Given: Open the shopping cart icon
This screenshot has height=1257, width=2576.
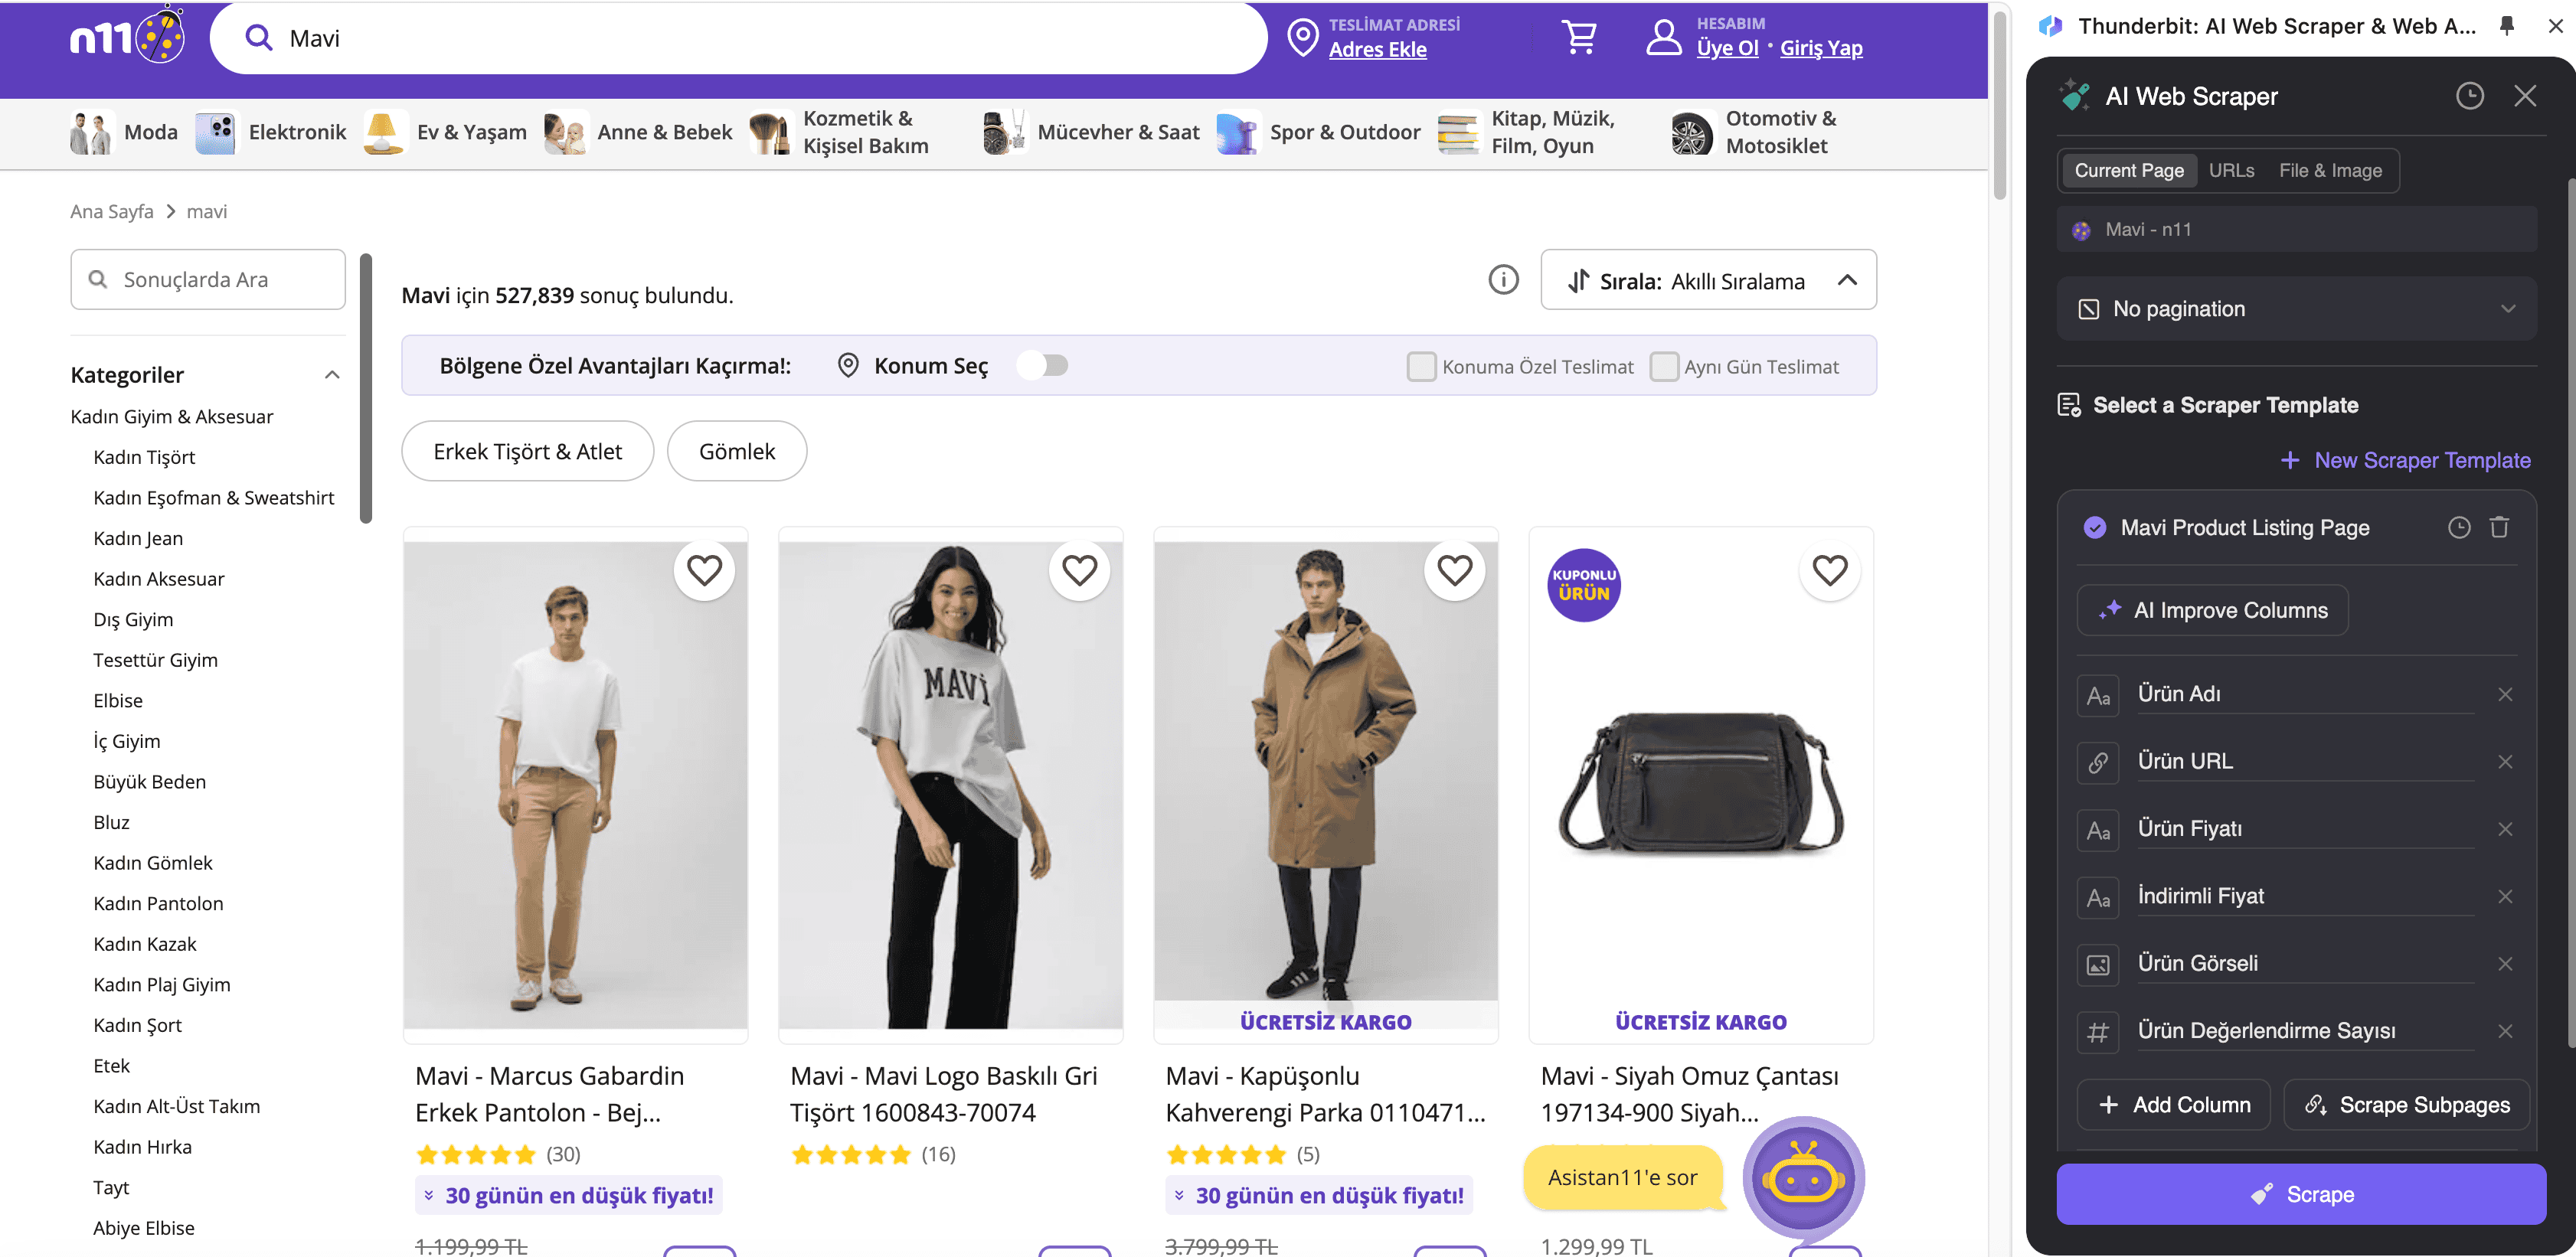Looking at the screenshot, I should [x=1579, y=38].
